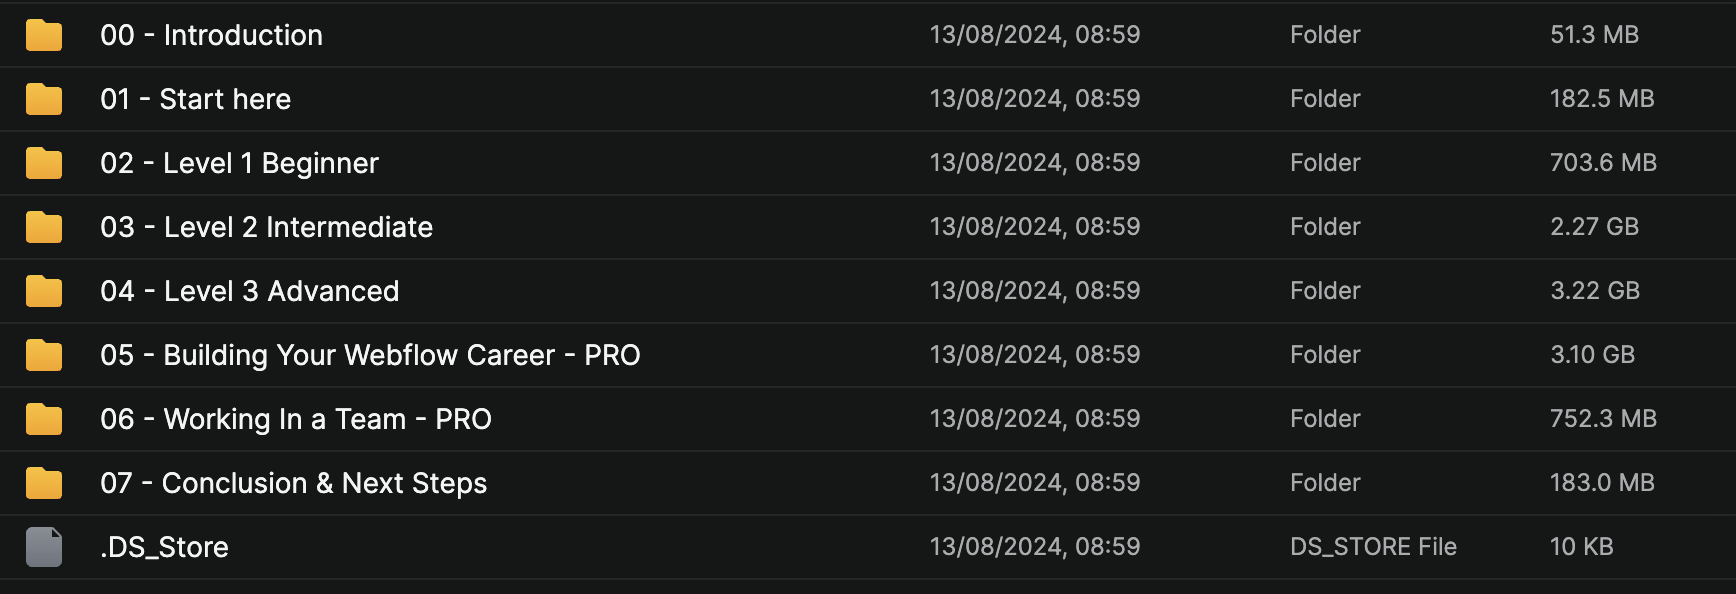Image resolution: width=1736 pixels, height=594 pixels.
Task: Select the .DS_Store file name
Action: click(x=164, y=547)
